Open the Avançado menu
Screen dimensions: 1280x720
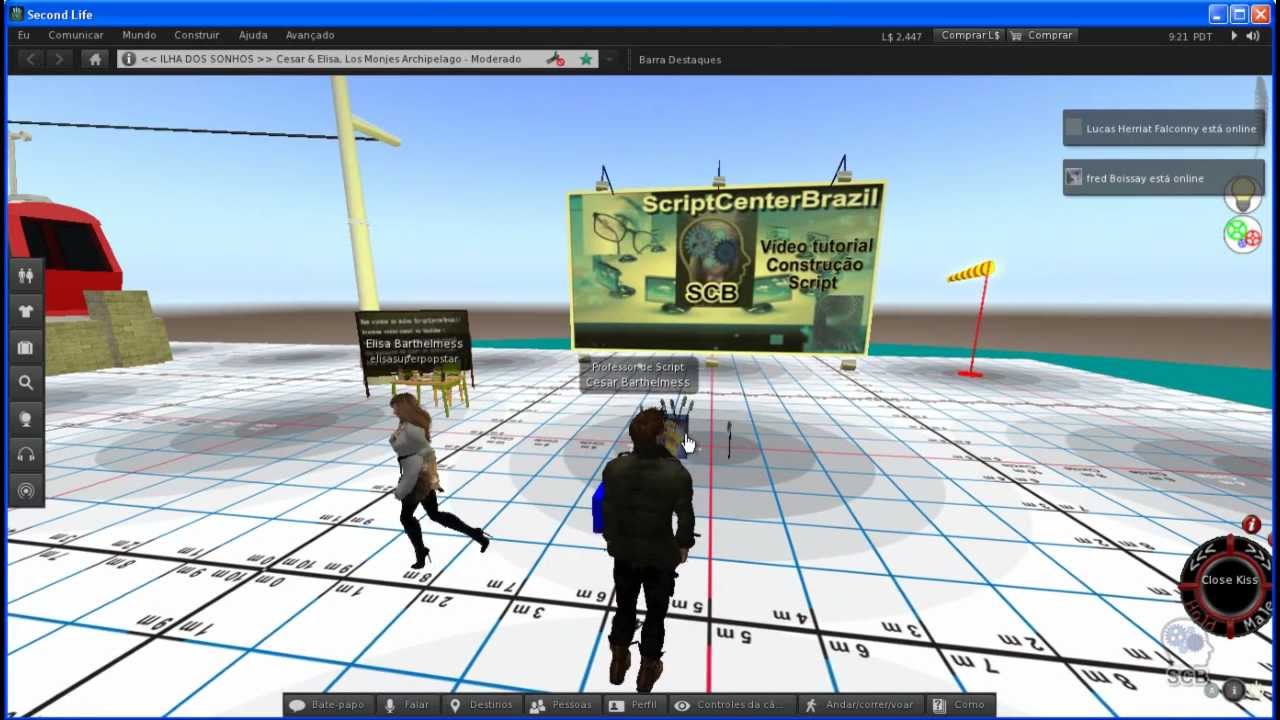click(x=310, y=35)
